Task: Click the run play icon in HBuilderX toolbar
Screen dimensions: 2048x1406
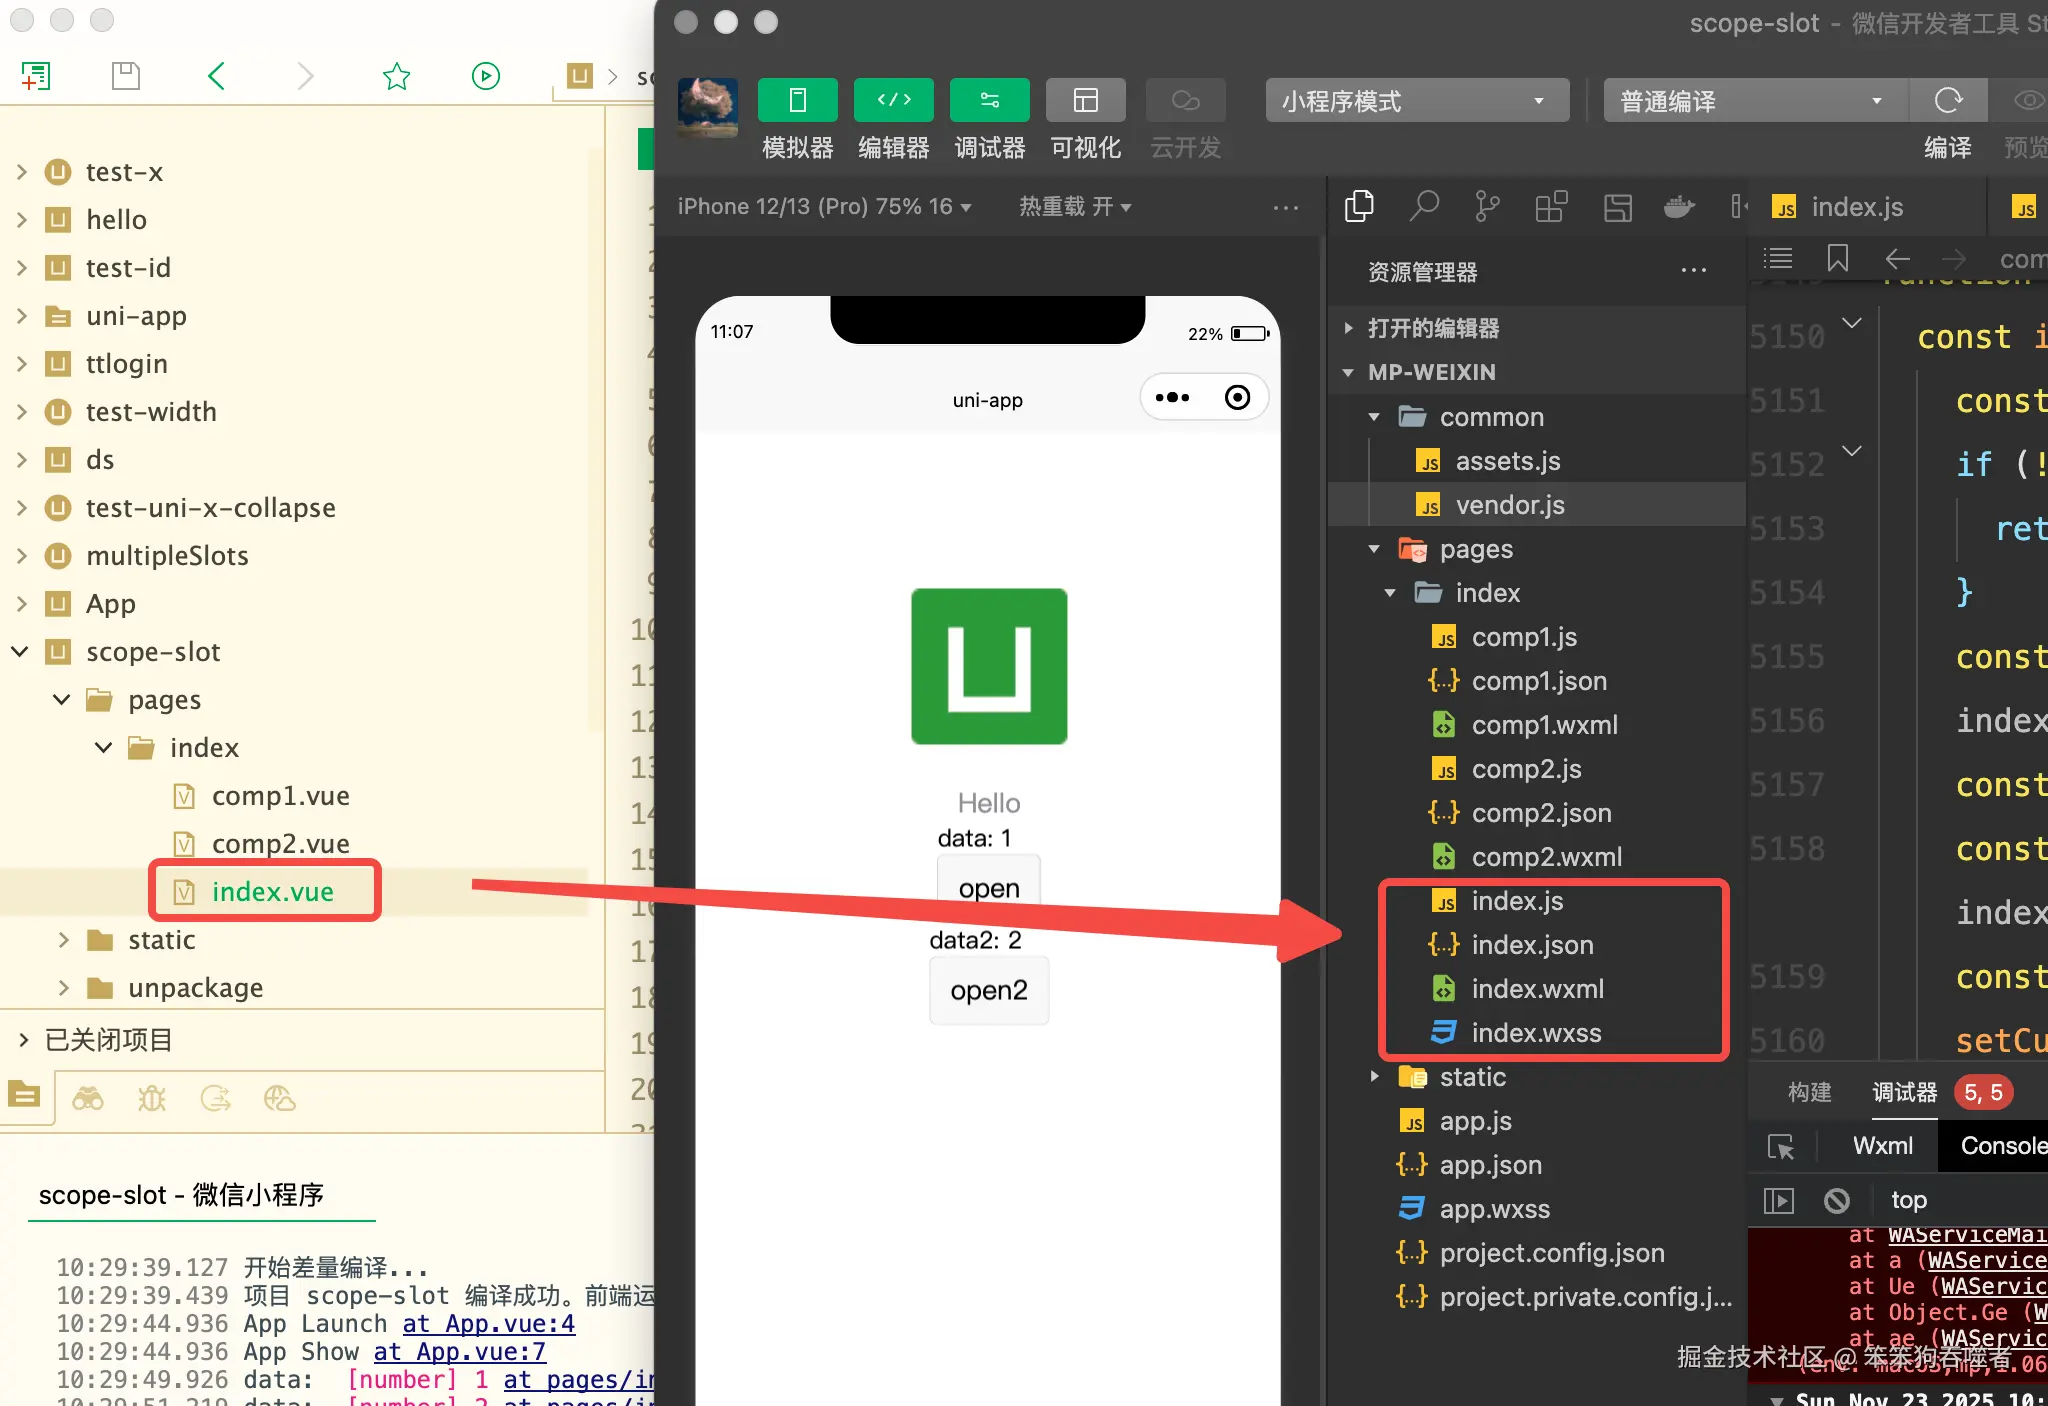Action: point(485,76)
